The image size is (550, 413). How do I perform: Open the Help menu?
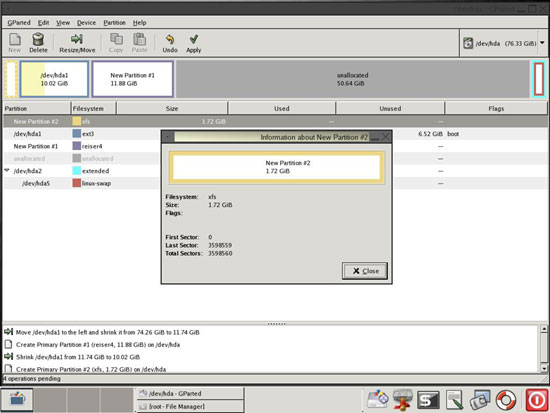139,22
